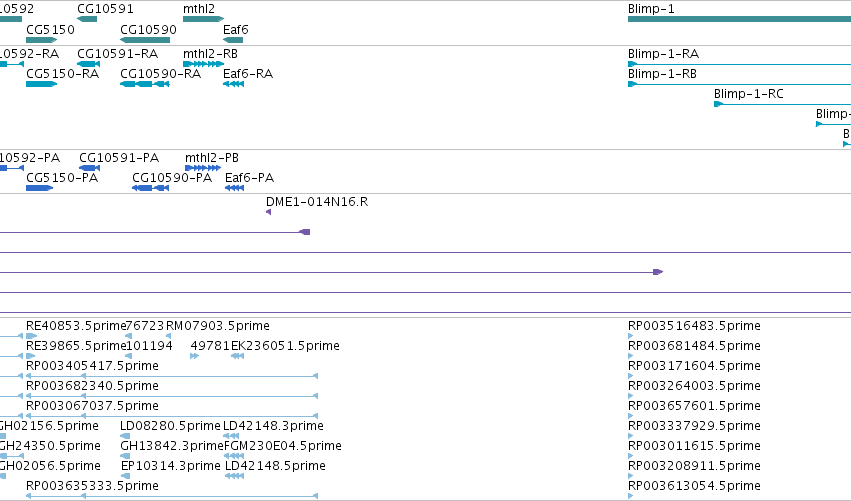Click the EK236051.5prime EST label
The height and width of the screenshot is (501, 851).
click(x=285, y=346)
